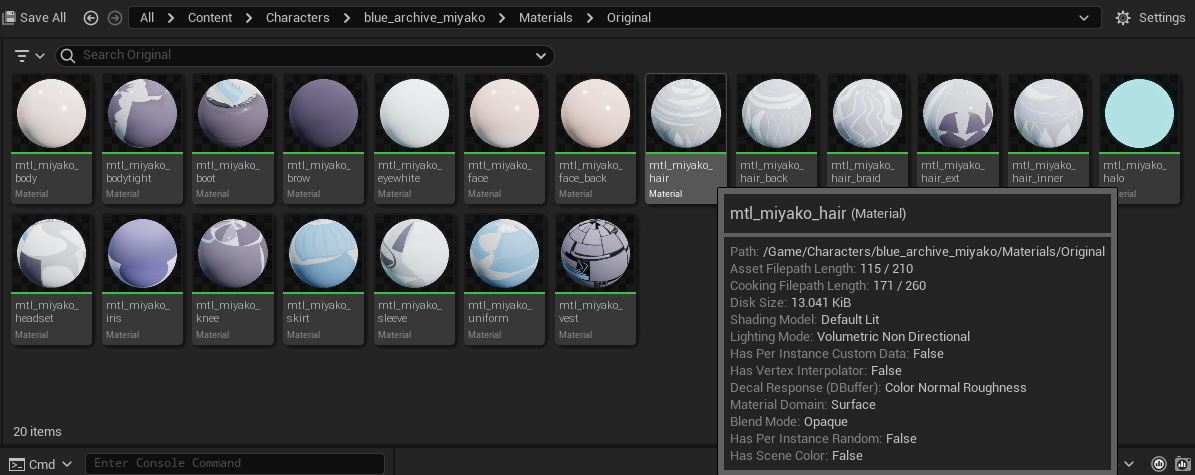The height and width of the screenshot is (475, 1195).
Task: Open the trace options dropdown chevron
Action: (1129, 464)
